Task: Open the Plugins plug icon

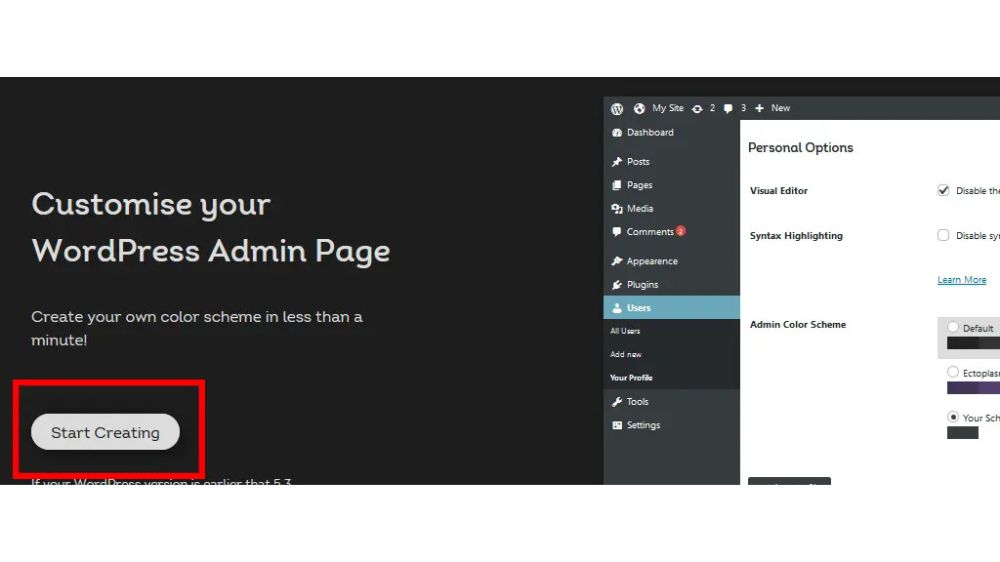Action: 617,285
